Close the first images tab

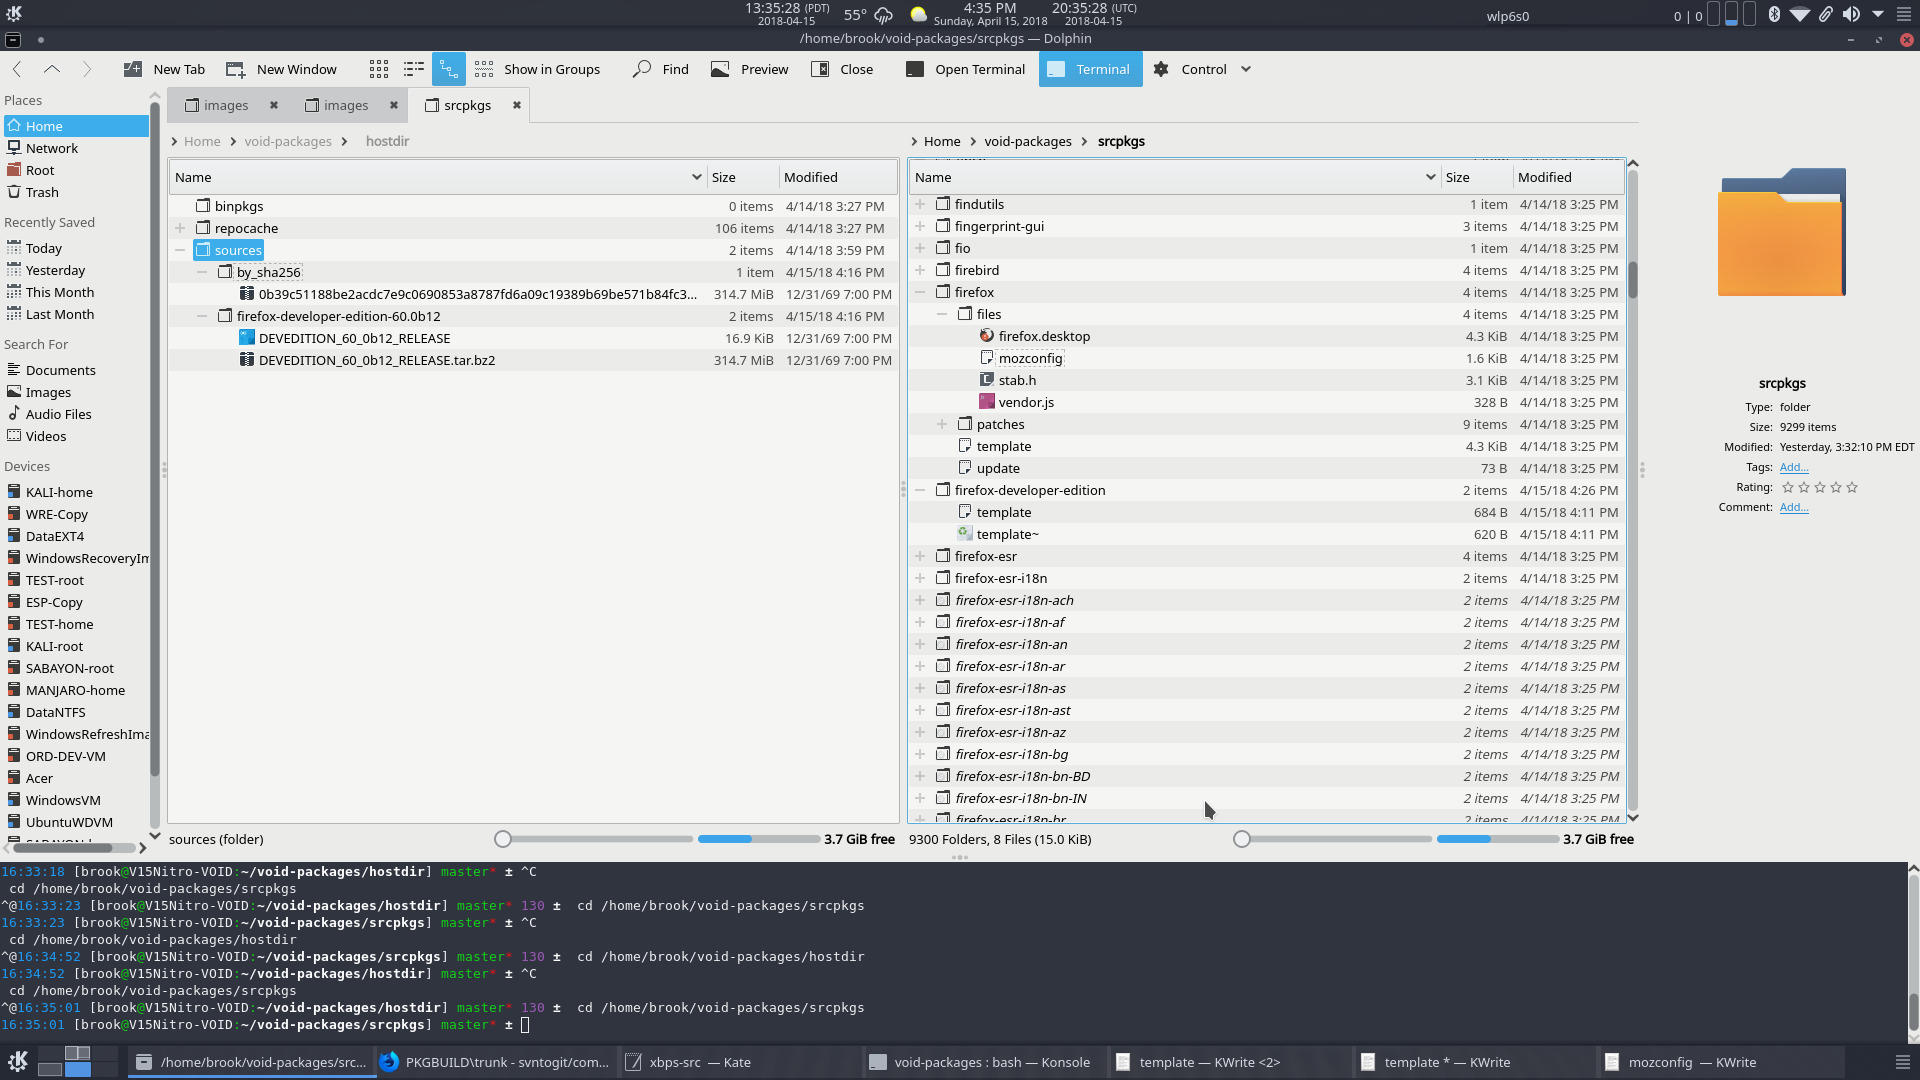(274, 105)
